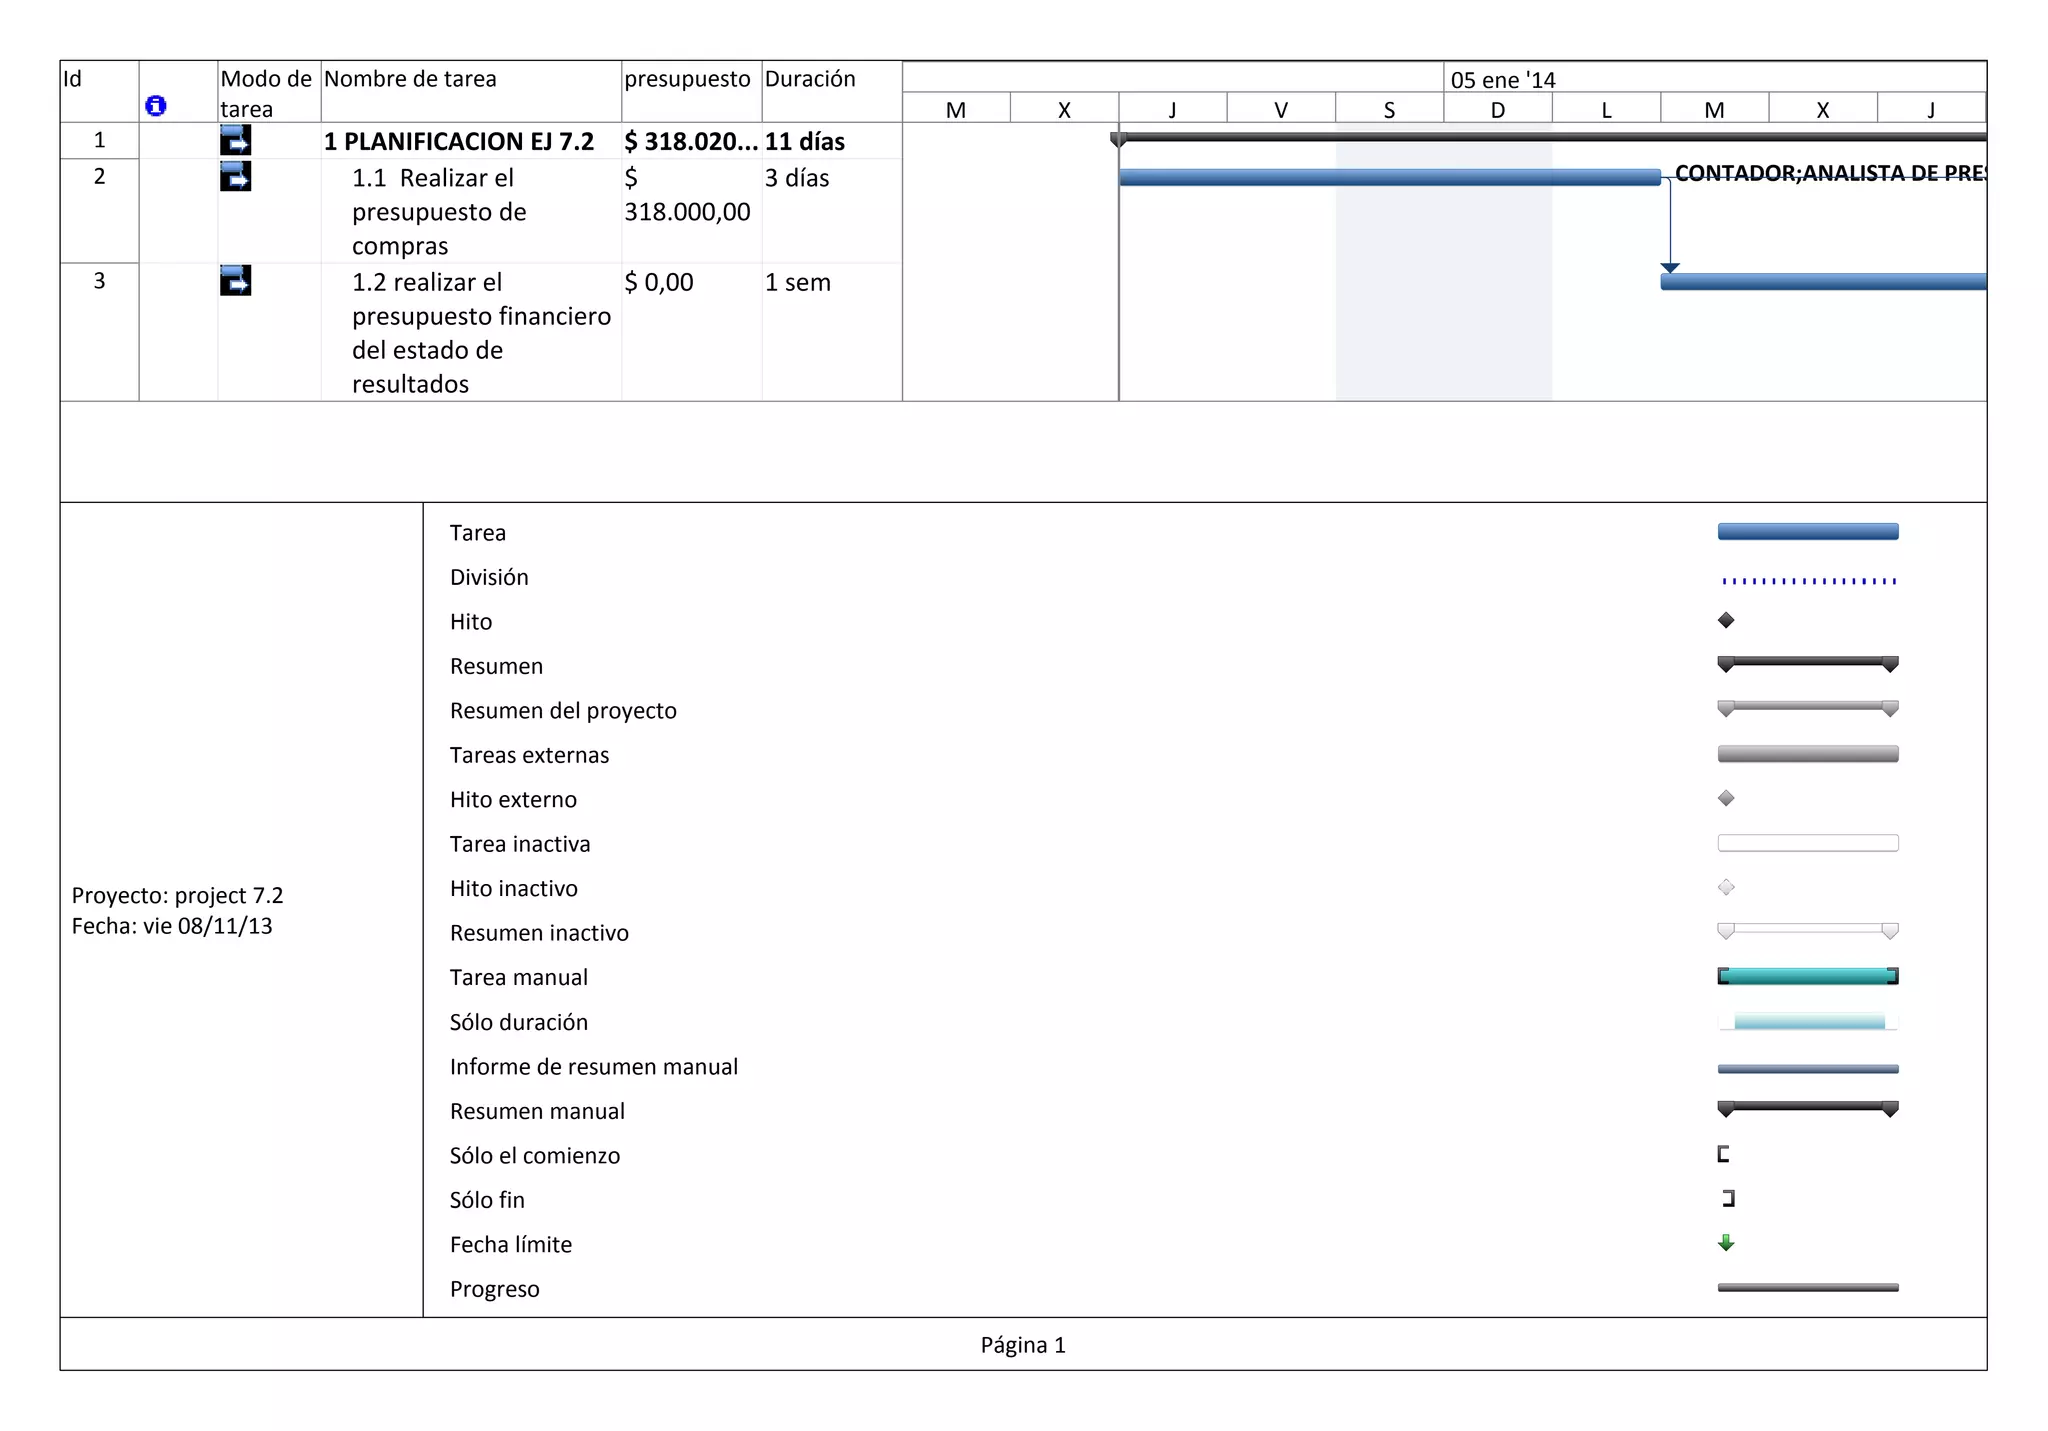Click the 1 sem duration cell
Image resolution: width=2048 pixels, height=1431 pixels.
click(797, 283)
